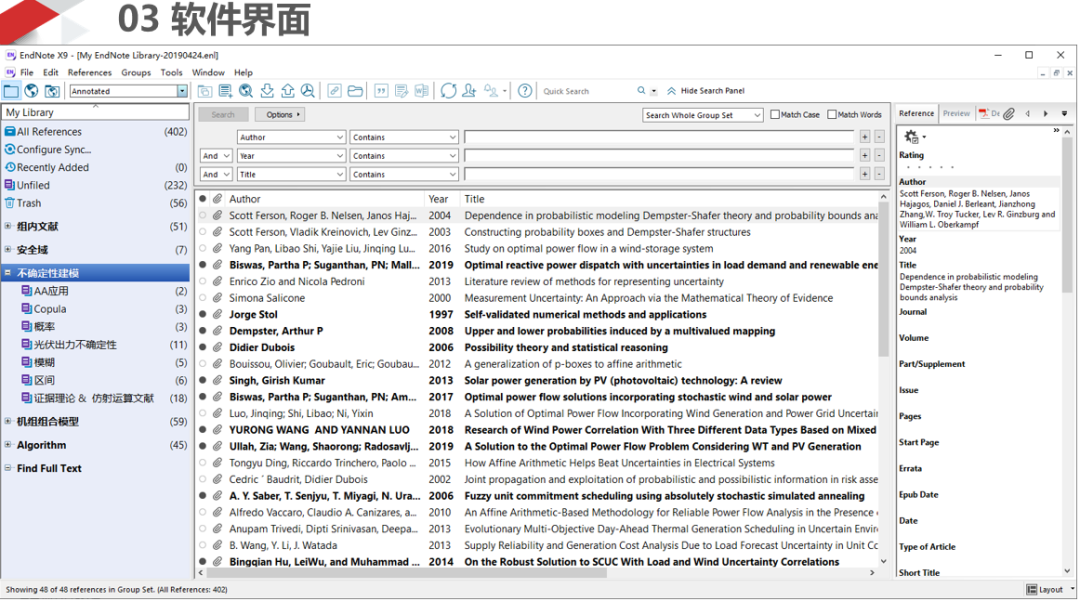The height and width of the screenshot is (601, 1080).
Task: Create a New Reference using toolbar icon
Action: tap(225, 91)
